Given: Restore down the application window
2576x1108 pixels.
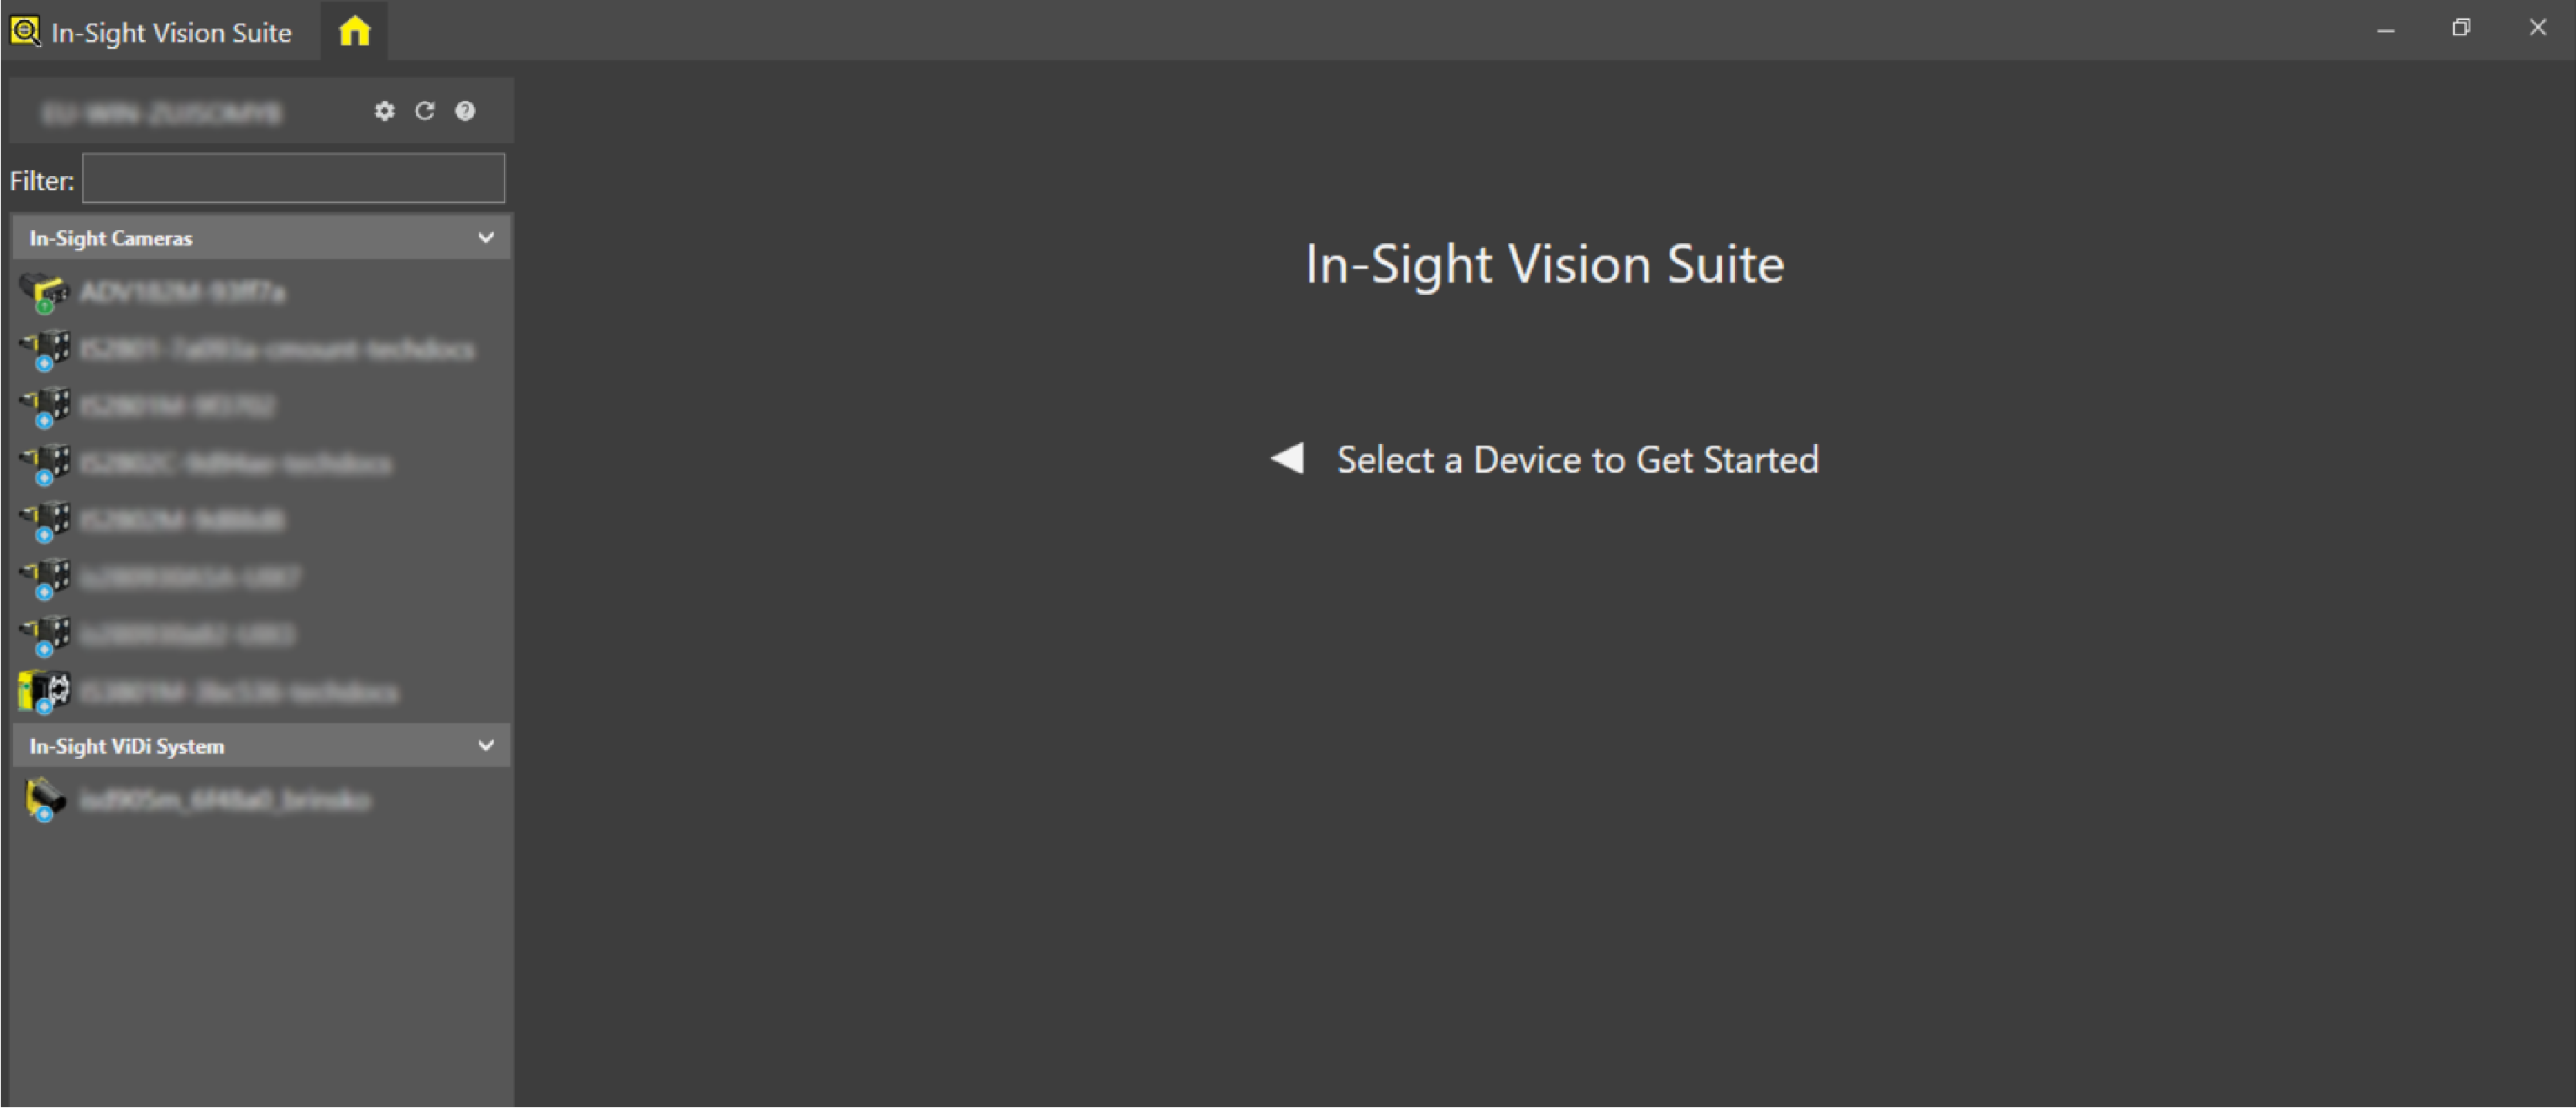Looking at the screenshot, I should click(2461, 29).
